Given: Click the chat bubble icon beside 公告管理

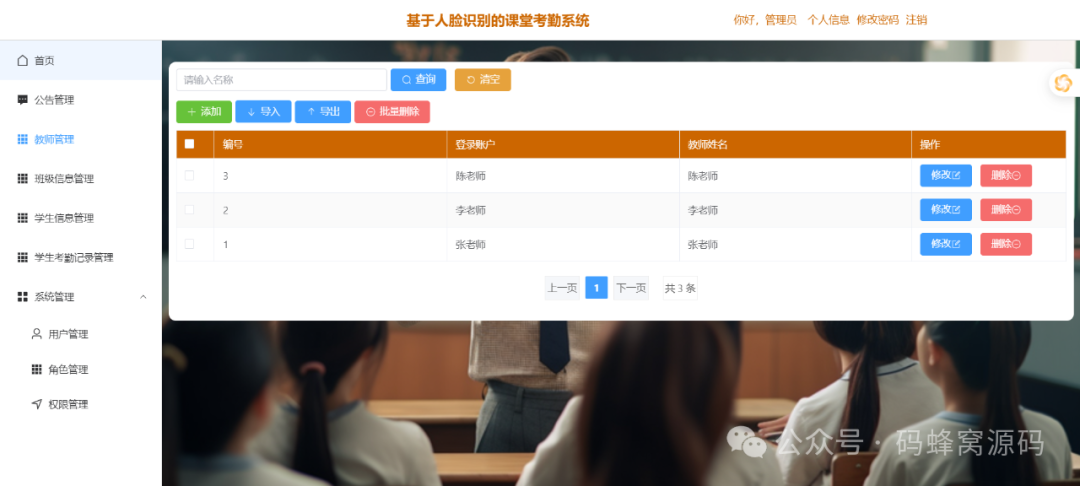Looking at the screenshot, I should pos(23,100).
